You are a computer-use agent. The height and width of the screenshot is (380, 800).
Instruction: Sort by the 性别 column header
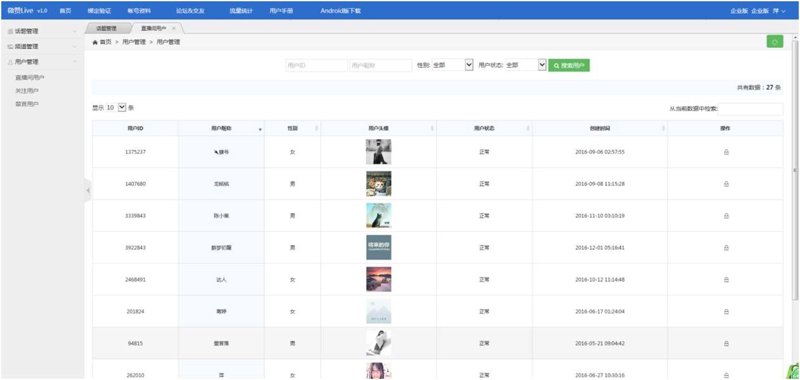[x=293, y=129]
